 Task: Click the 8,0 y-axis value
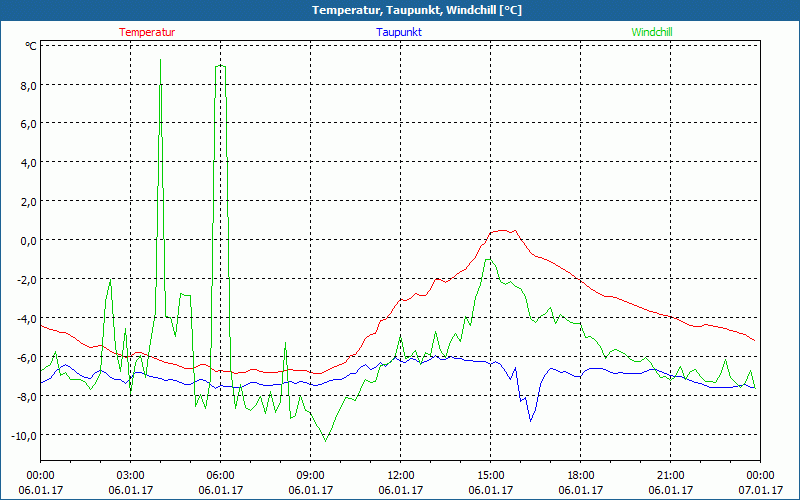click(29, 85)
